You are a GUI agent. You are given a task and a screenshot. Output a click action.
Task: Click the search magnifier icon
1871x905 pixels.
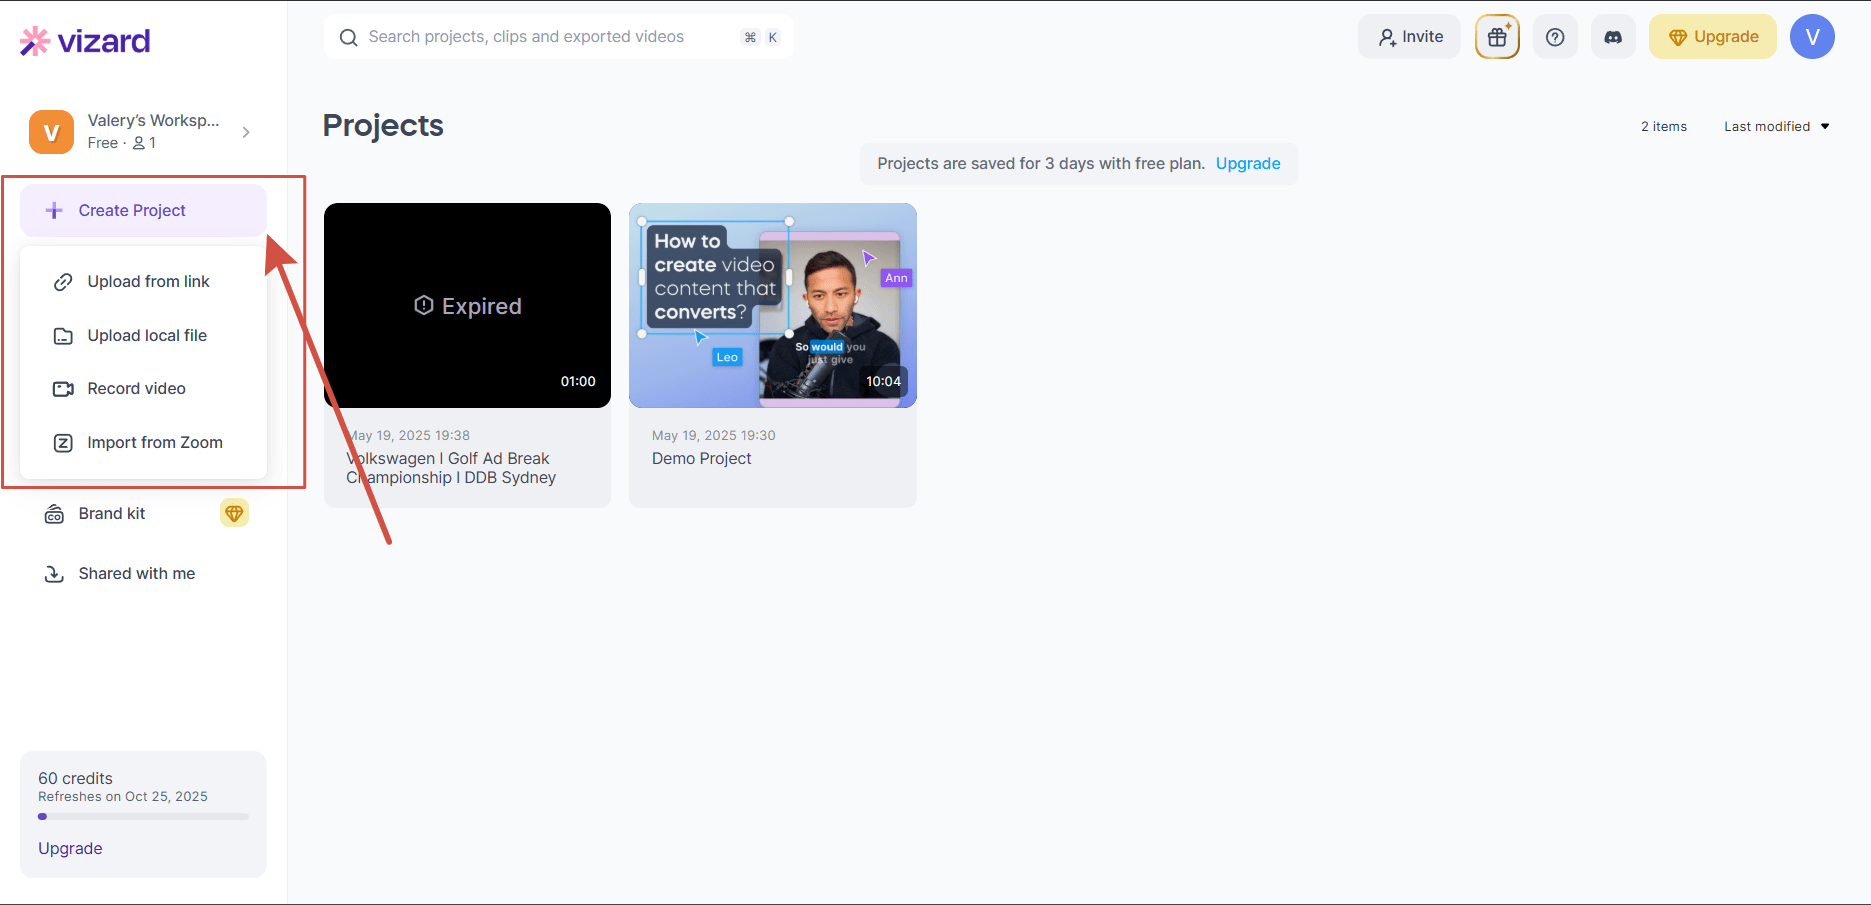click(x=348, y=38)
